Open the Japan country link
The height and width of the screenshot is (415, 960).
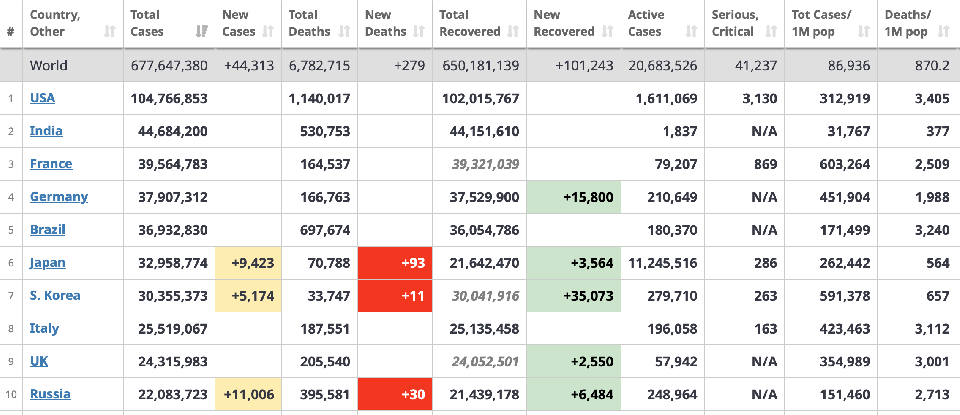(x=48, y=263)
